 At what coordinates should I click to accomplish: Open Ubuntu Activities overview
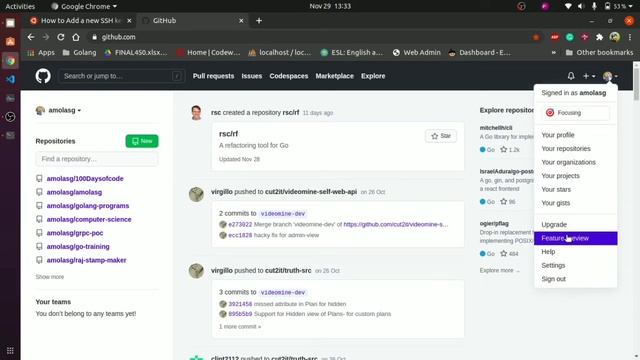pos(20,6)
